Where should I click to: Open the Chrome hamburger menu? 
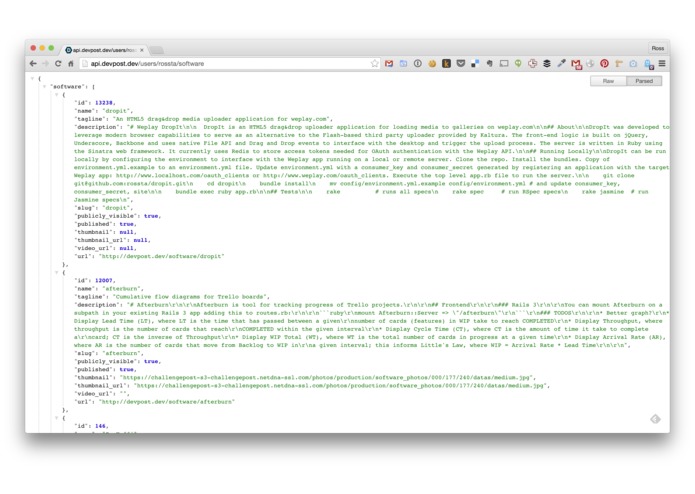(662, 63)
